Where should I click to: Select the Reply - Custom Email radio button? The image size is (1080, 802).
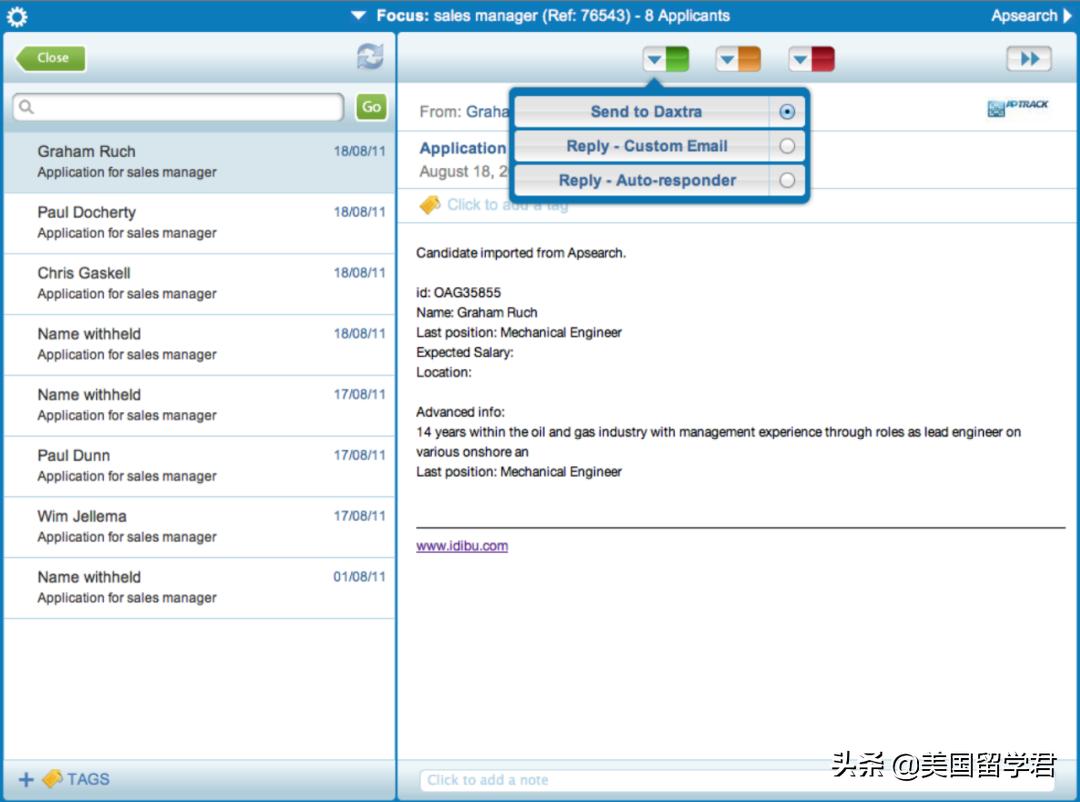click(787, 146)
